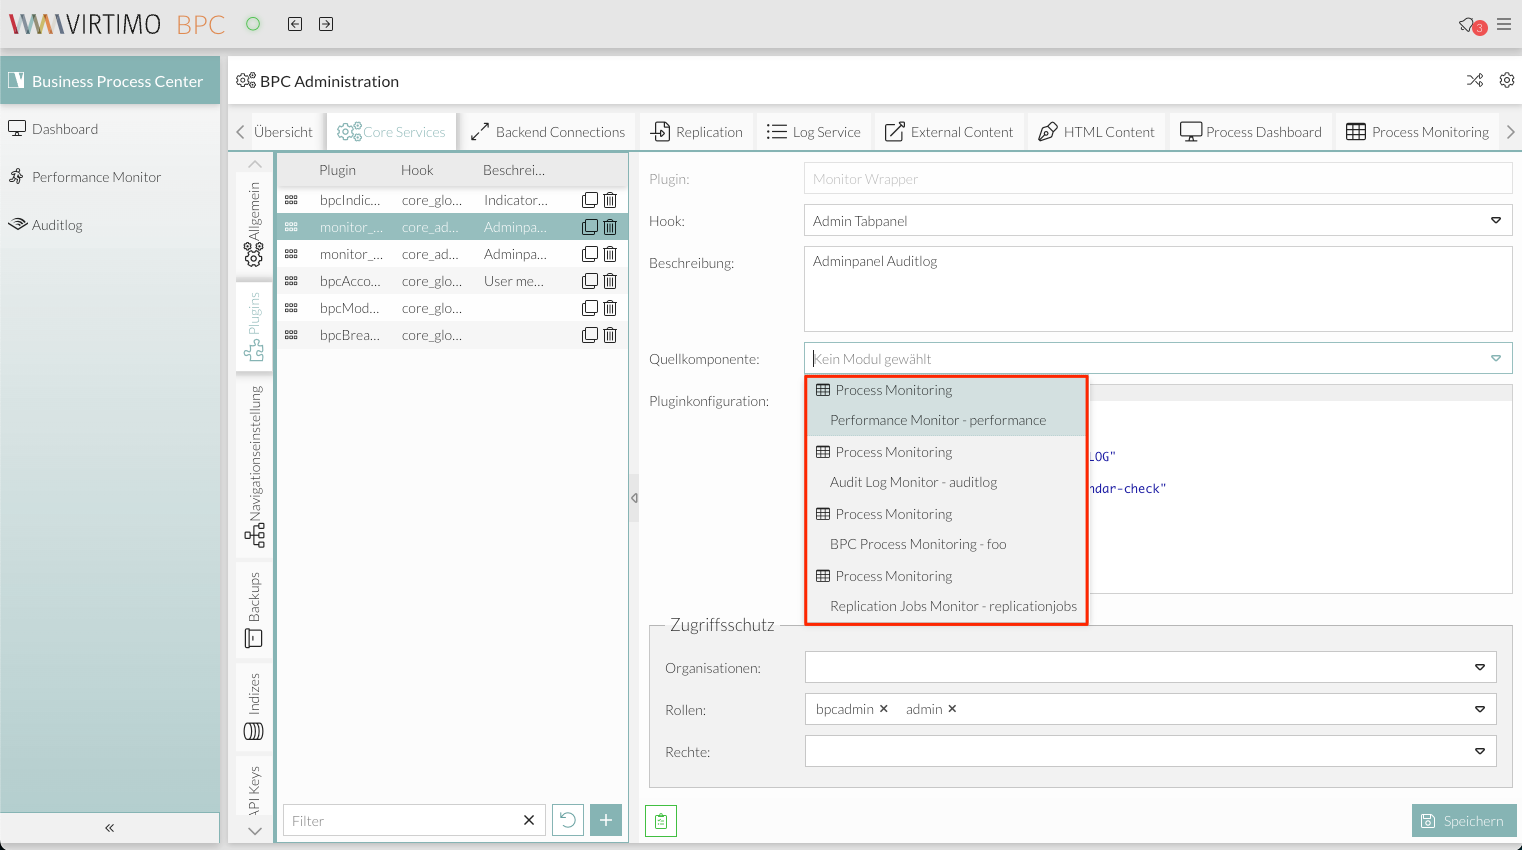Clear the plugin filter field
The width and height of the screenshot is (1522, 850).
pos(529,821)
